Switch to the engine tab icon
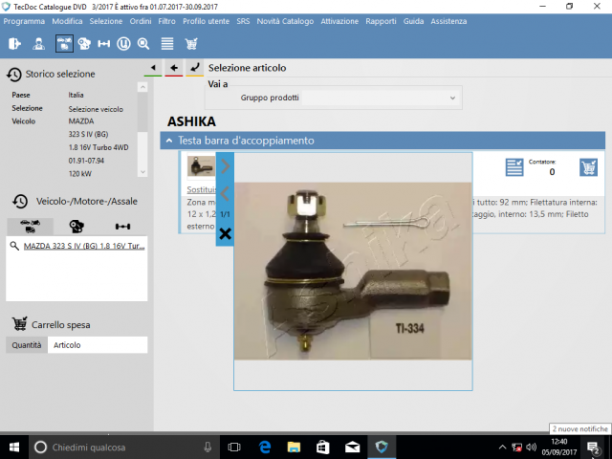Screen dimensions: 612x459 coord(76,226)
